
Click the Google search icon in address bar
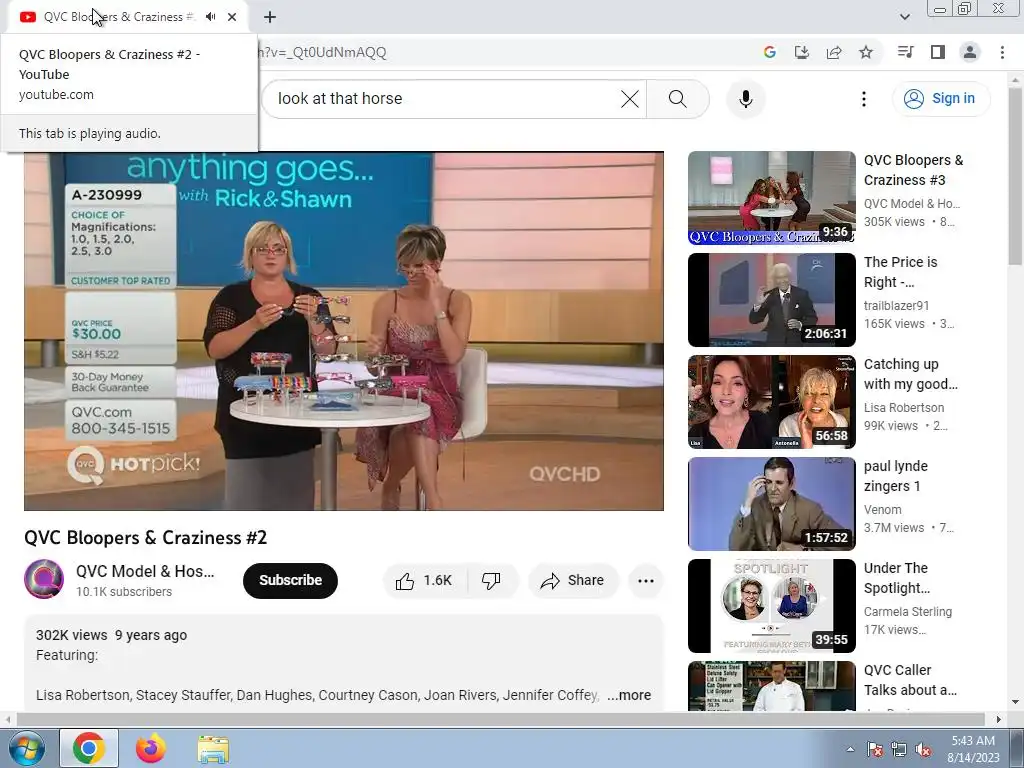769,52
